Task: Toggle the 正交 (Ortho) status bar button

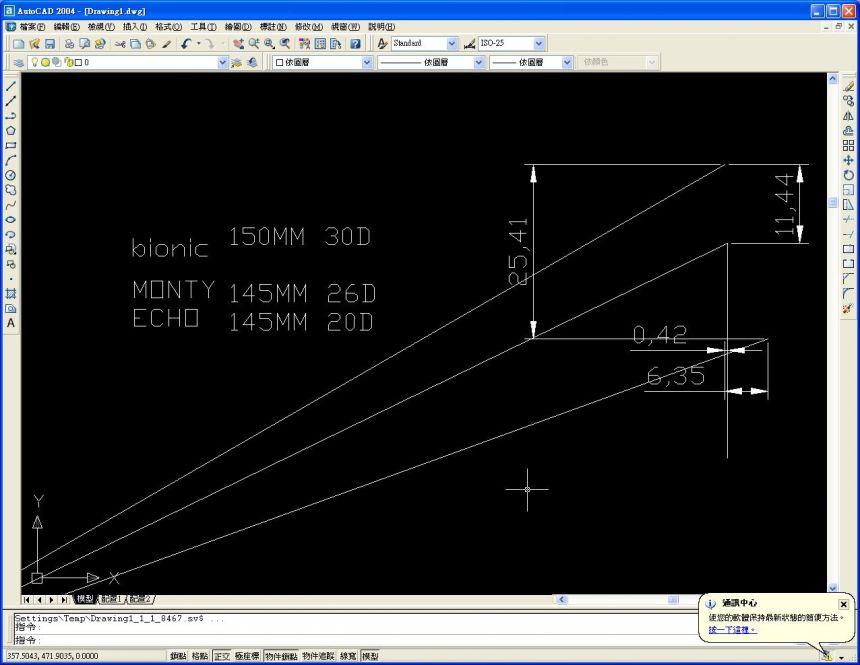Action: (x=221, y=656)
